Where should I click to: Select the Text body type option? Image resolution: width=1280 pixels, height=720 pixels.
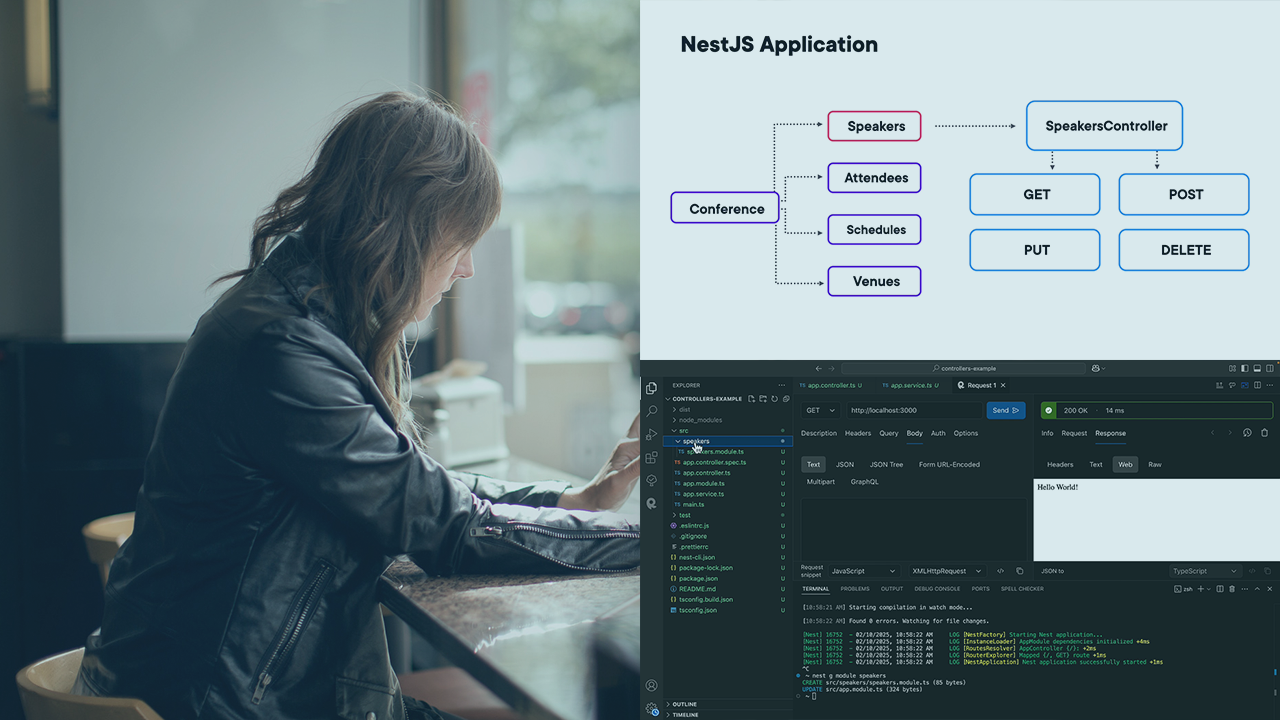(x=813, y=464)
